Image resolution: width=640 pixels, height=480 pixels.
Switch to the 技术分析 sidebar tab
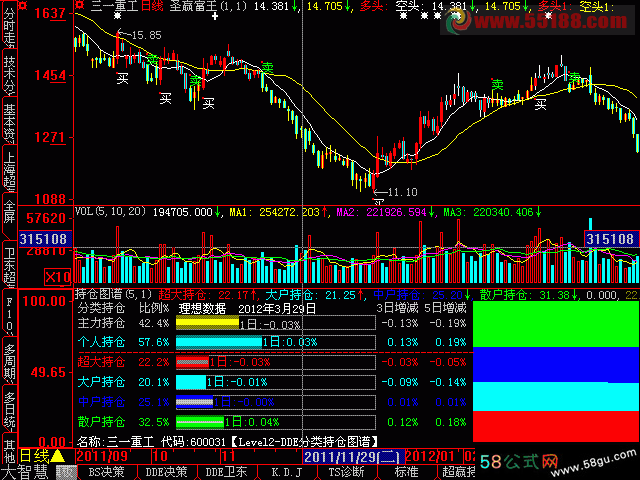click(8, 74)
